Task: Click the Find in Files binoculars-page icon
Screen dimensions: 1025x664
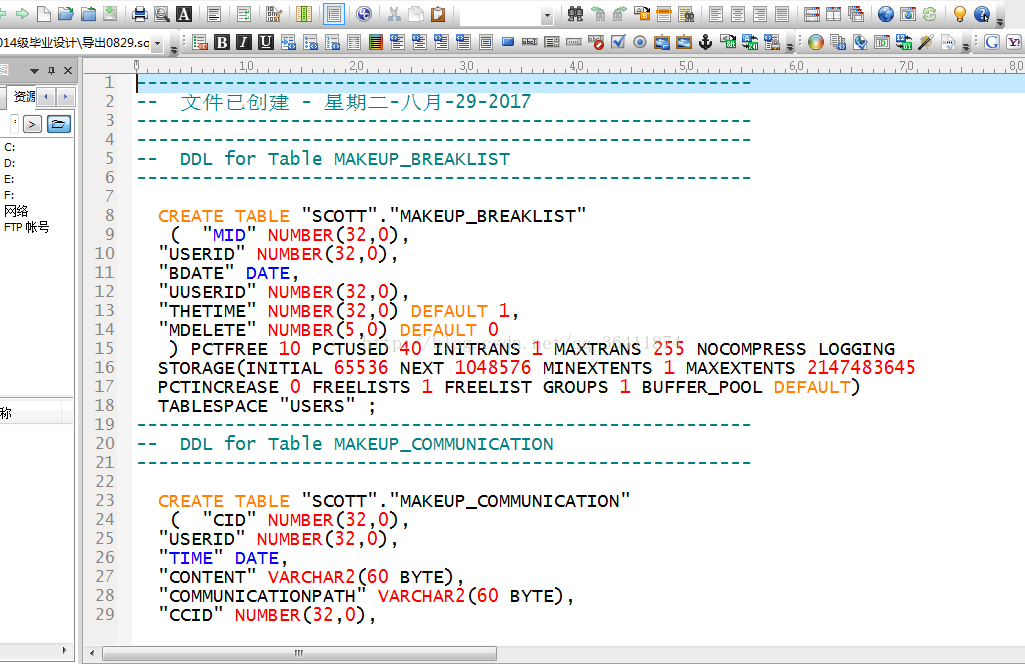Action: tap(686, 14)
